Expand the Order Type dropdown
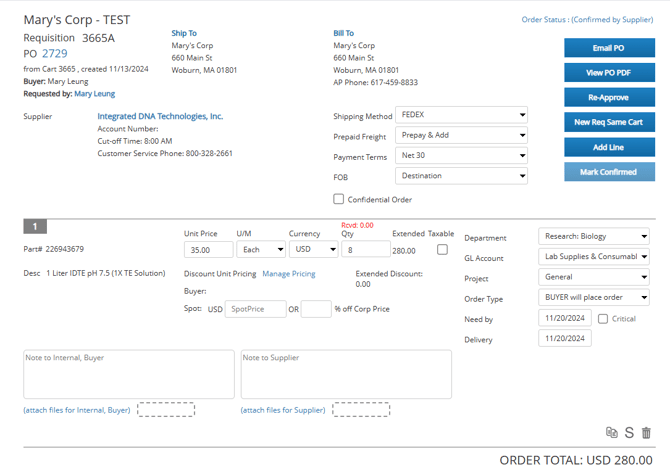 (594, 298)
